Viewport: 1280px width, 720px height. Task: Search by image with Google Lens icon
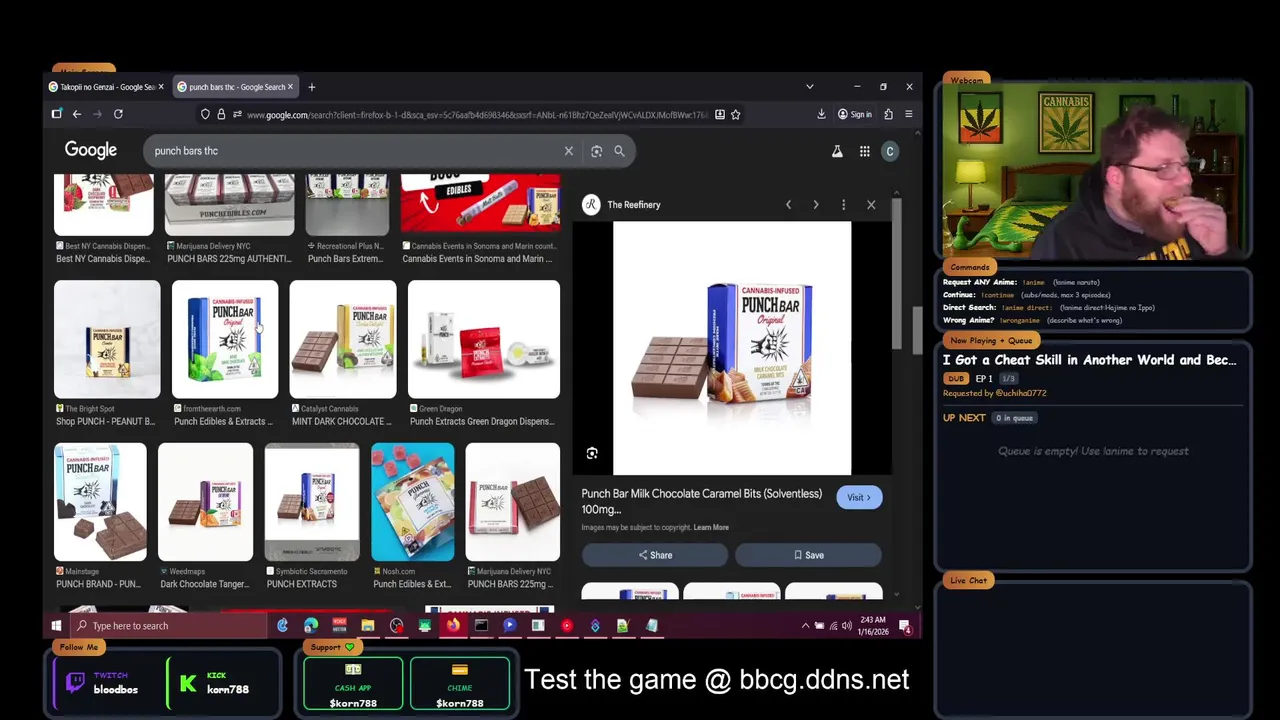[x=596, y=151]
